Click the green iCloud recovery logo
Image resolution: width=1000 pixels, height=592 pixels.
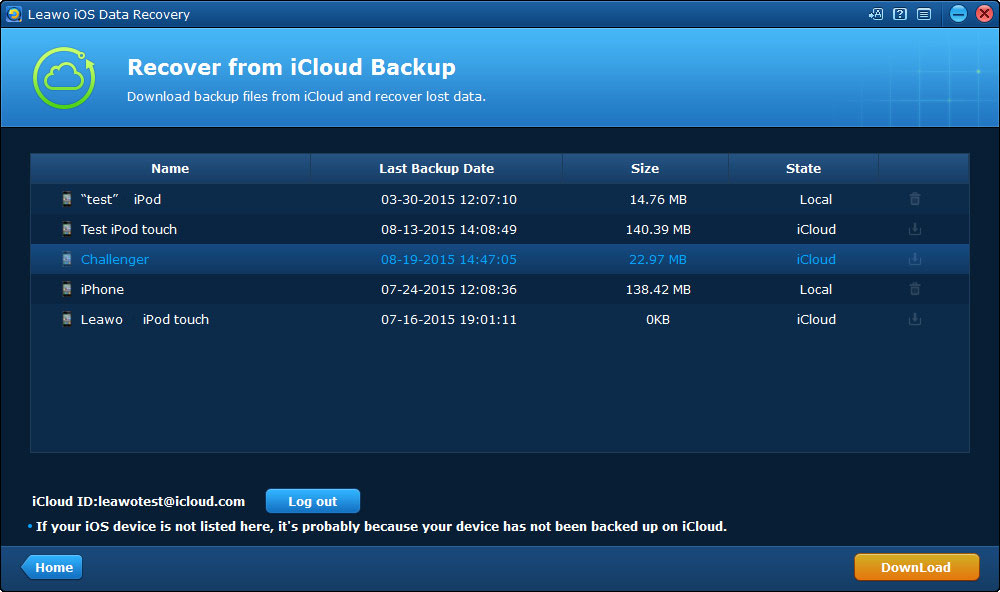coord(64,78)
